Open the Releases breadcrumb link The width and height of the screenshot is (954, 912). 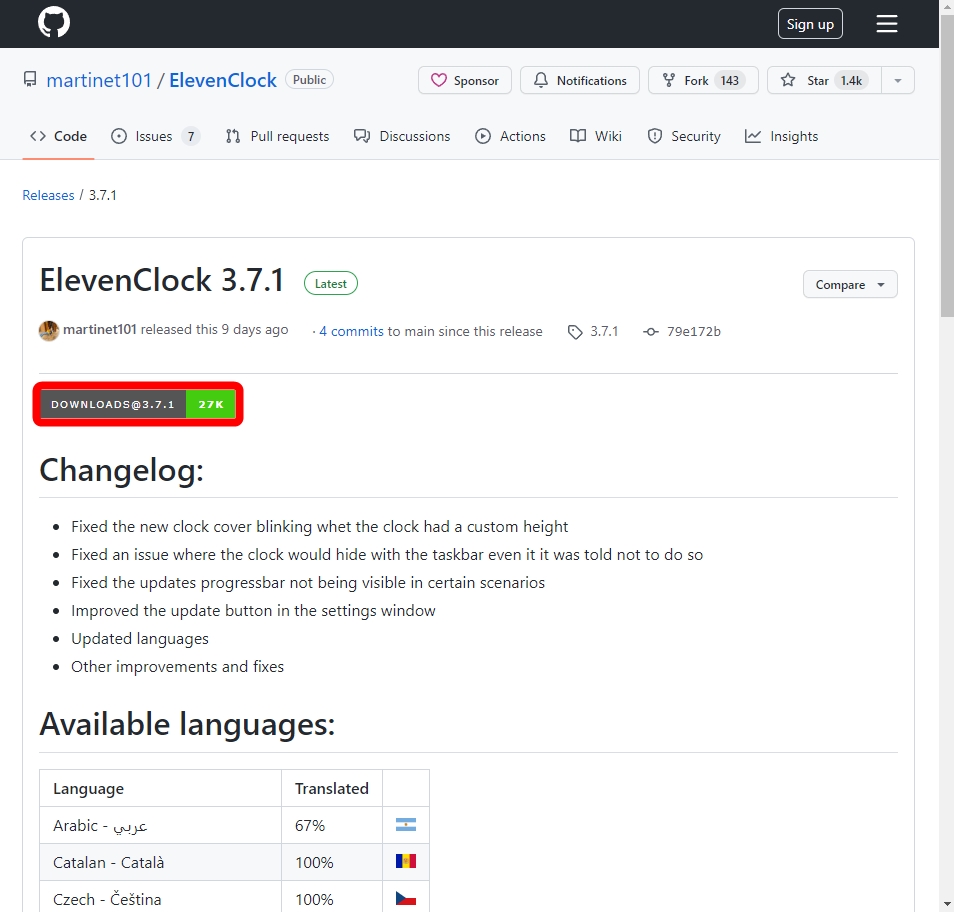tap(48, 195)
